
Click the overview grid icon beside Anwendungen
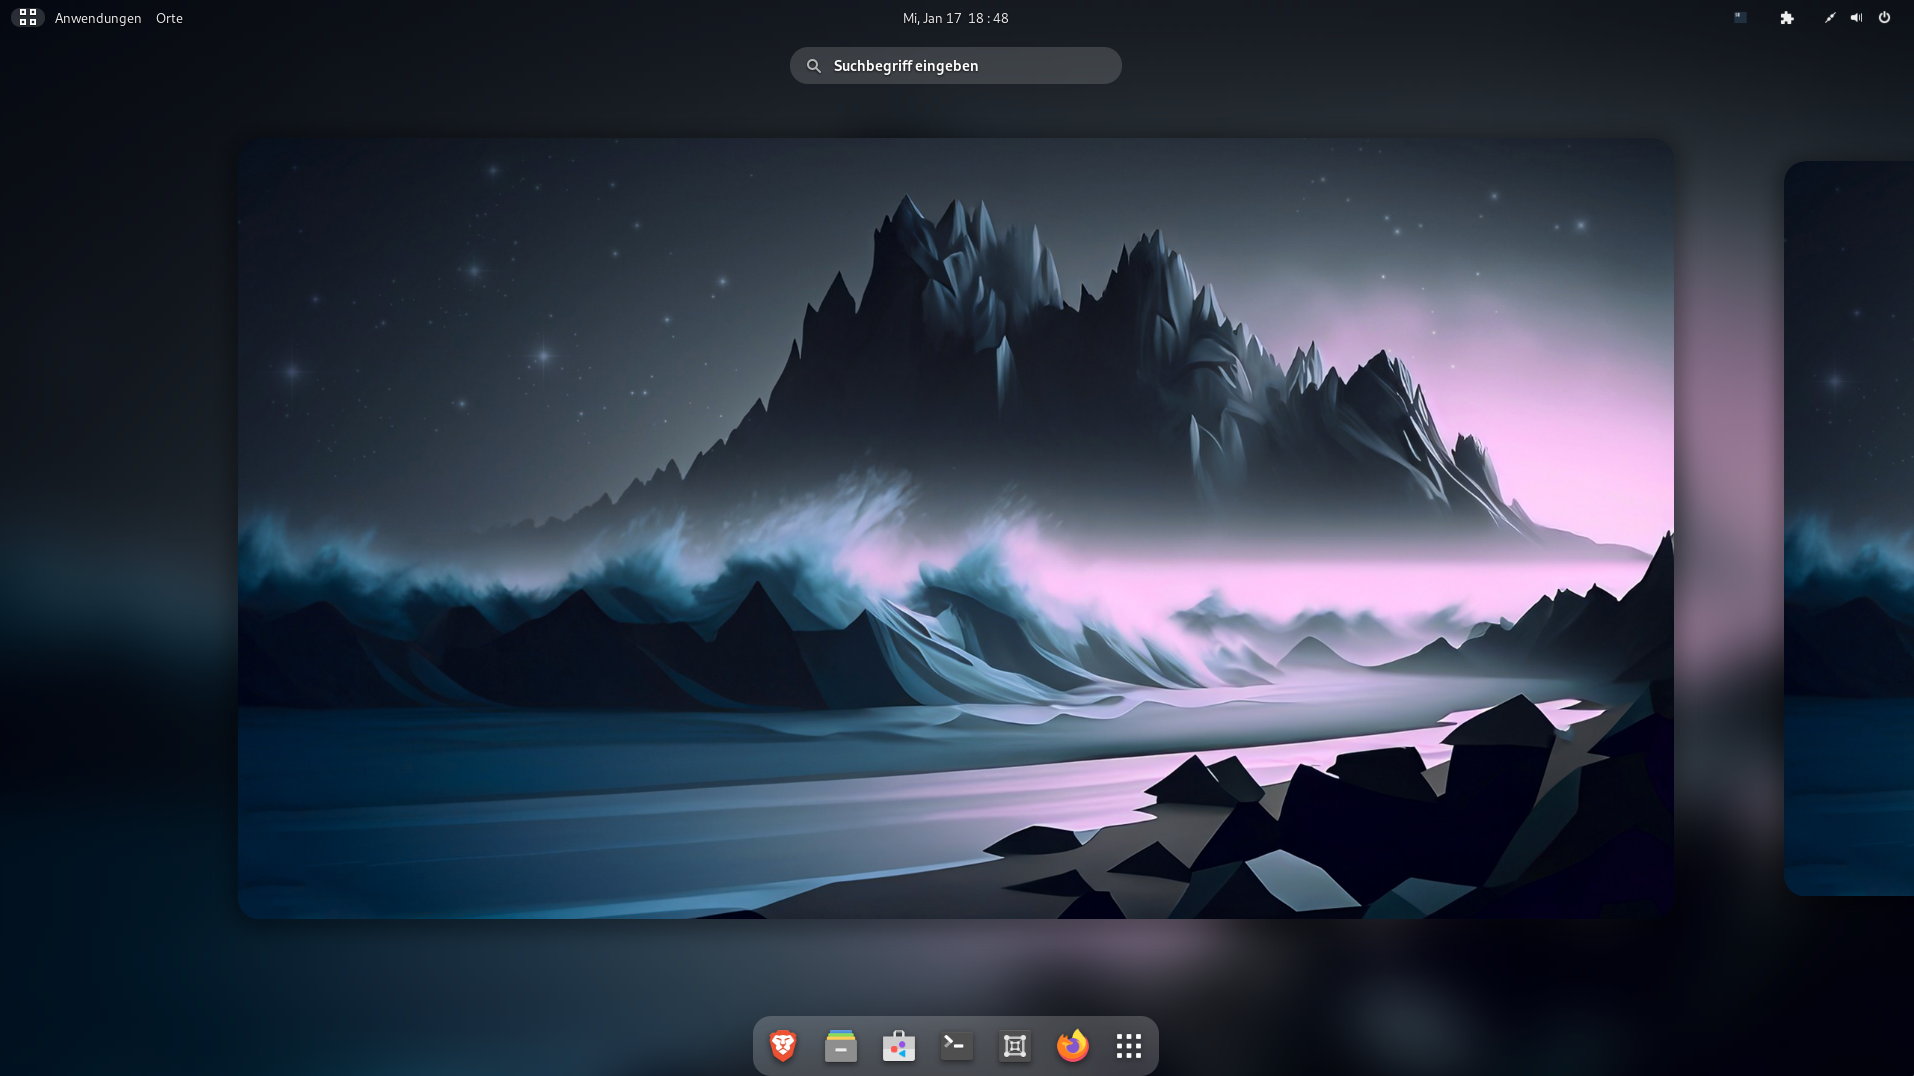[x=28, y=18]
